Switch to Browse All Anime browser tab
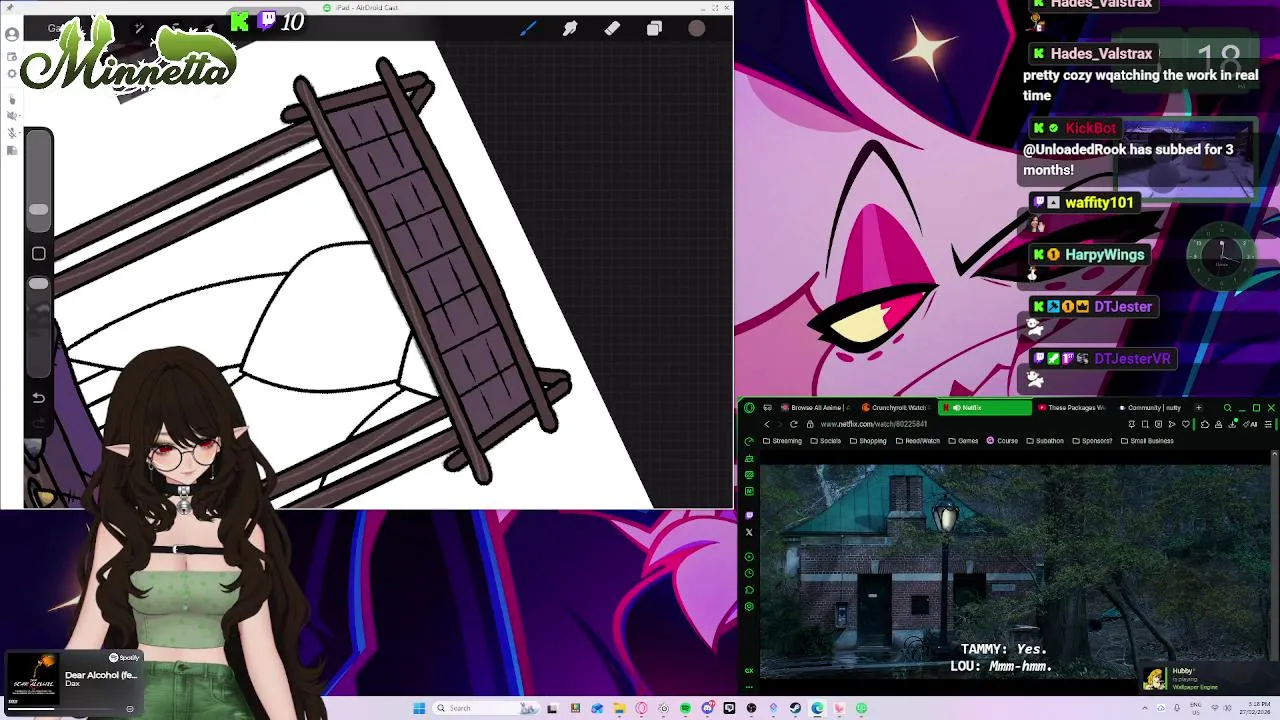Viewport: 1280px width, 720px height. click(814, 408)
